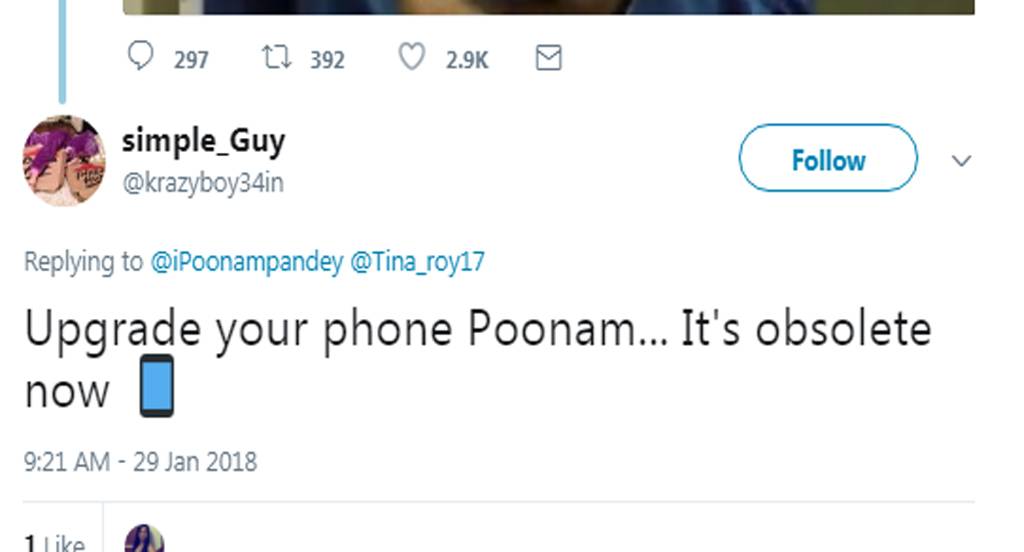
Task: Open simple_Guy's profile avatar
Action: point(64,160)
